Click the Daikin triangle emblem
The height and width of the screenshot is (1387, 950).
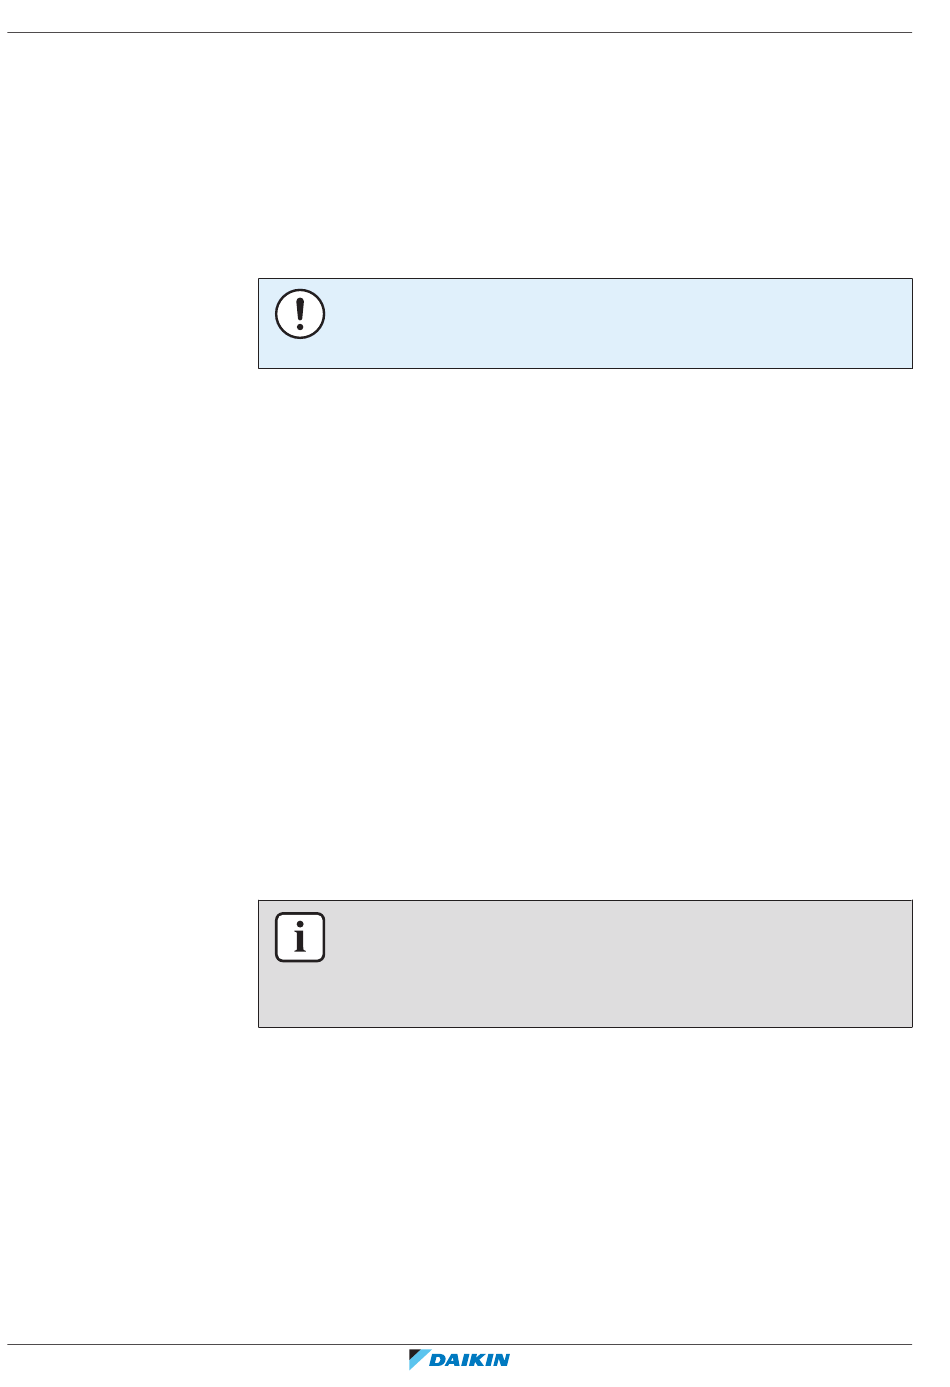418,1359
